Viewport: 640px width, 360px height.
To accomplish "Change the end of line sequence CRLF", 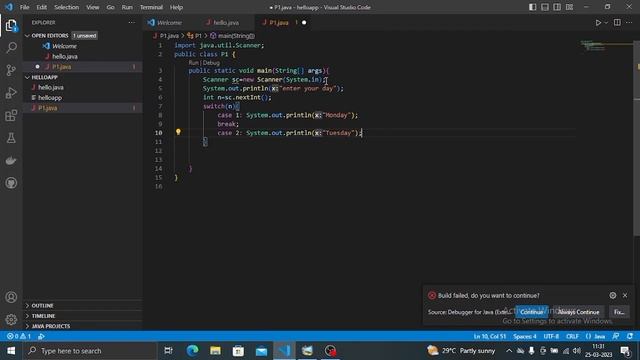I will pos(572,336).
